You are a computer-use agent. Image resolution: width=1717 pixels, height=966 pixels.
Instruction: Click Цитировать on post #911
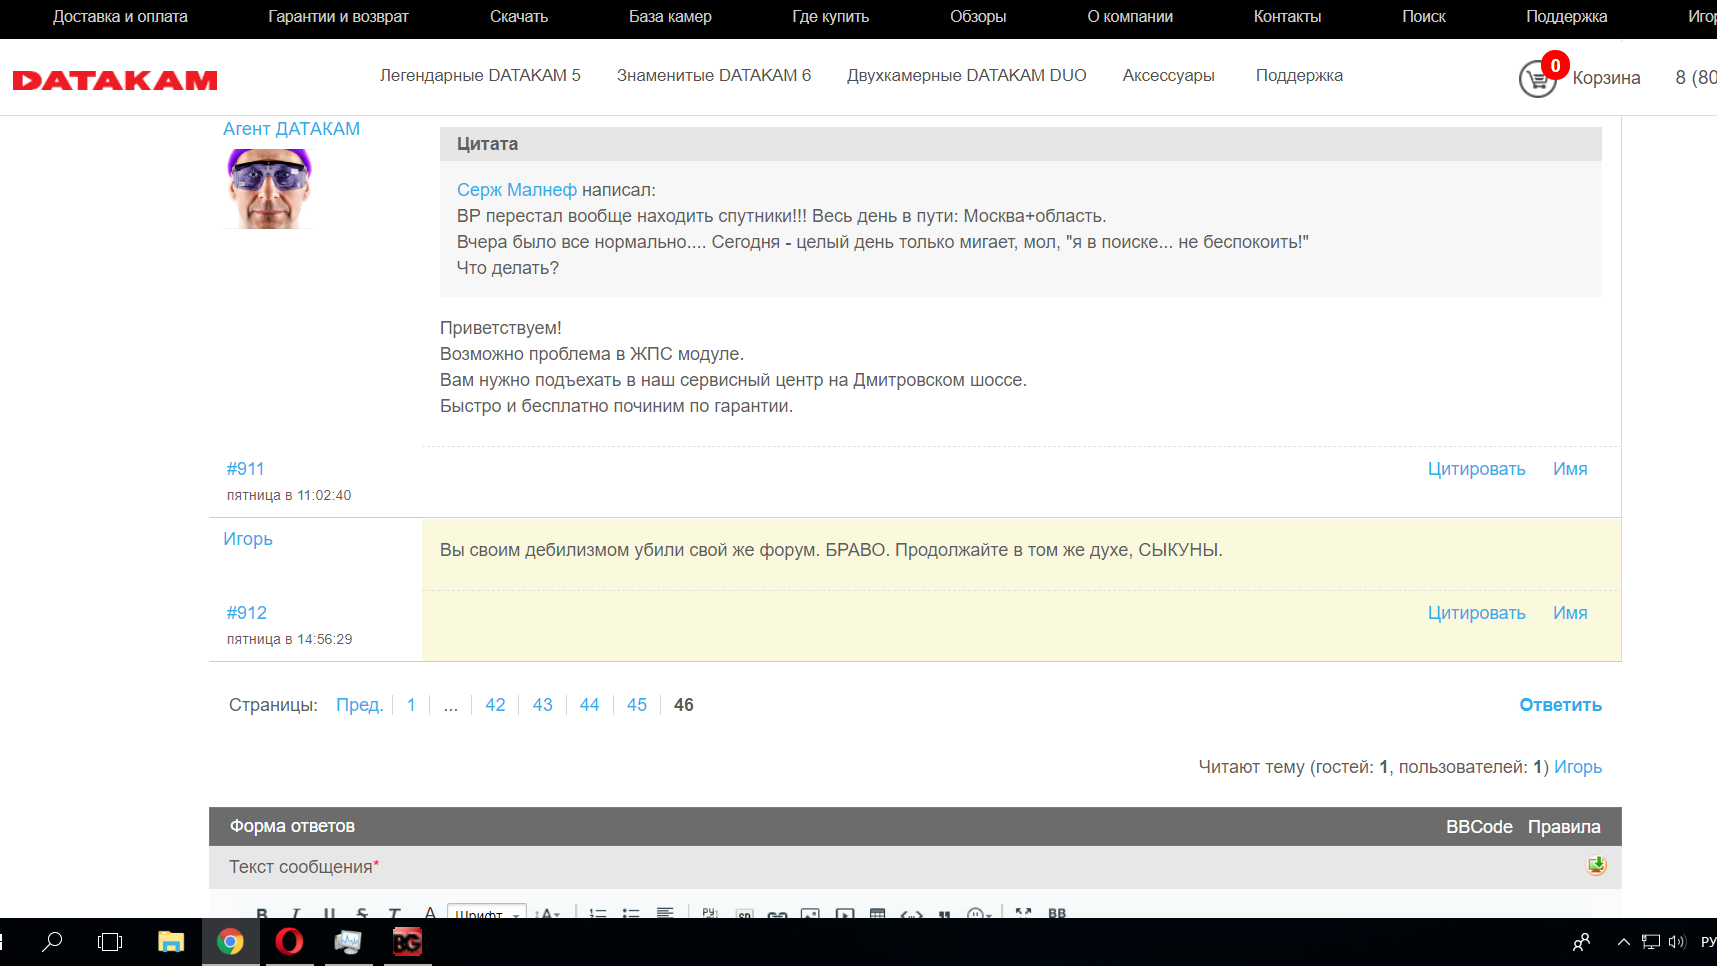[1476, 469]
